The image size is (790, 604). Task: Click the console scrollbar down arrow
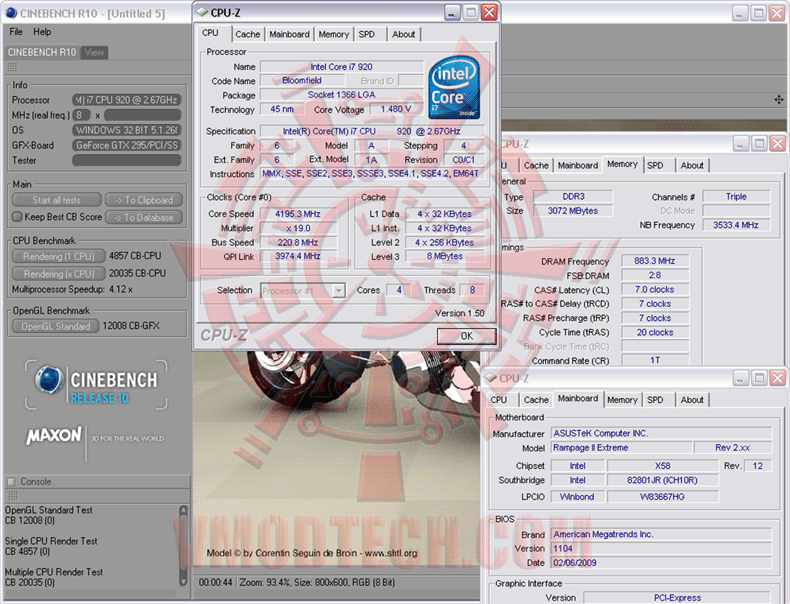click(183, 582)
